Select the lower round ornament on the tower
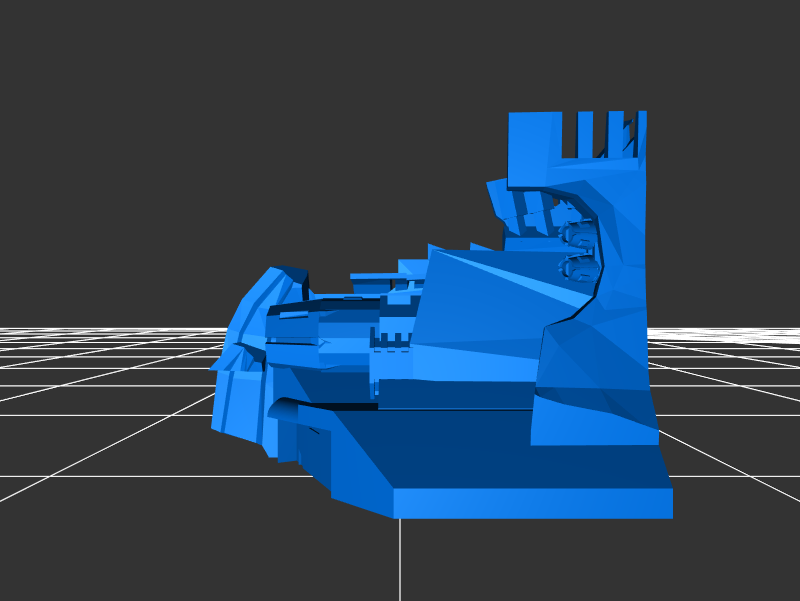800x601 pixels. (x=577, y=267)
